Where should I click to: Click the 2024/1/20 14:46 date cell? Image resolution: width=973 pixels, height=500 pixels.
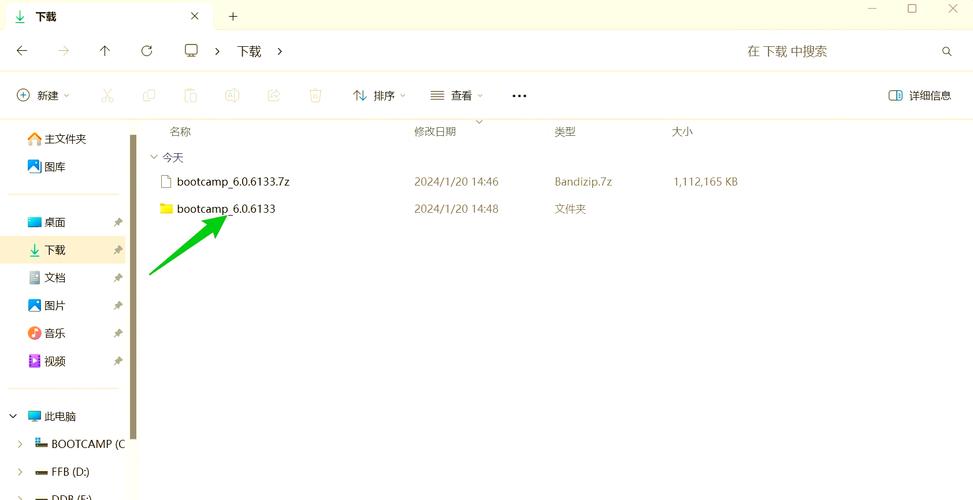coord(456,182)
